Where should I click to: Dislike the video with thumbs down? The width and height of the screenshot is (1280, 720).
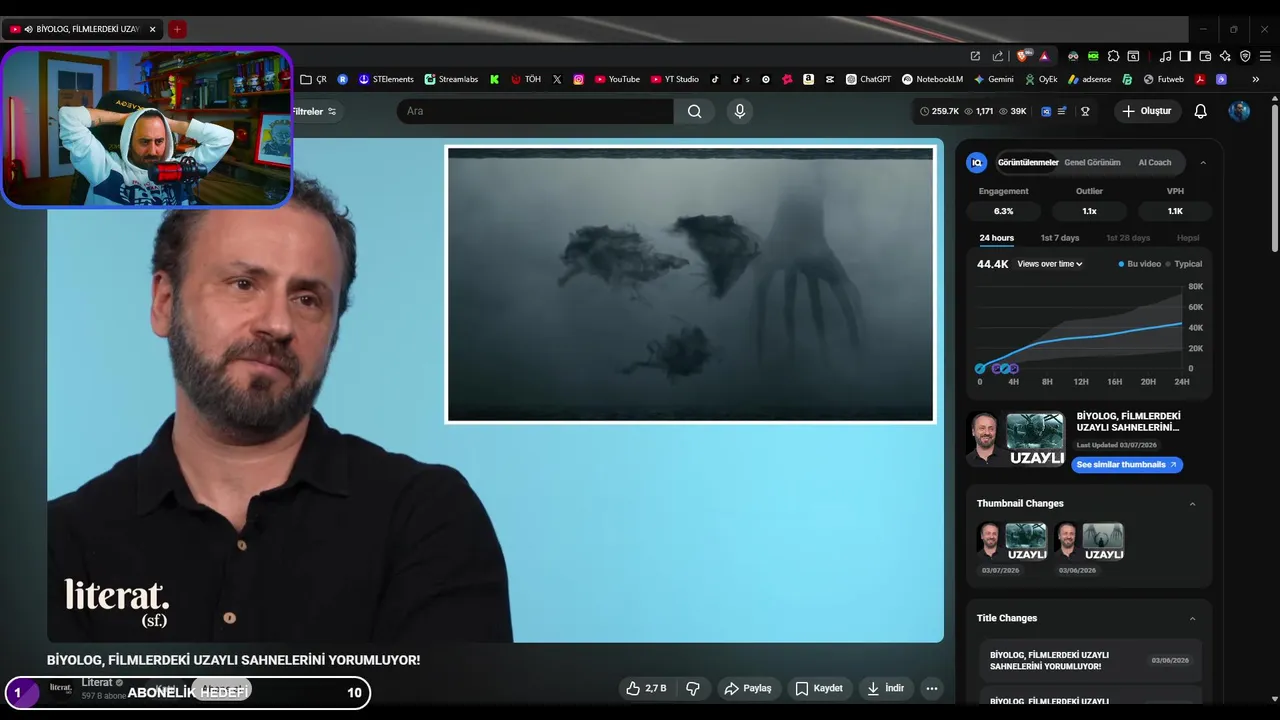point(692,688)
